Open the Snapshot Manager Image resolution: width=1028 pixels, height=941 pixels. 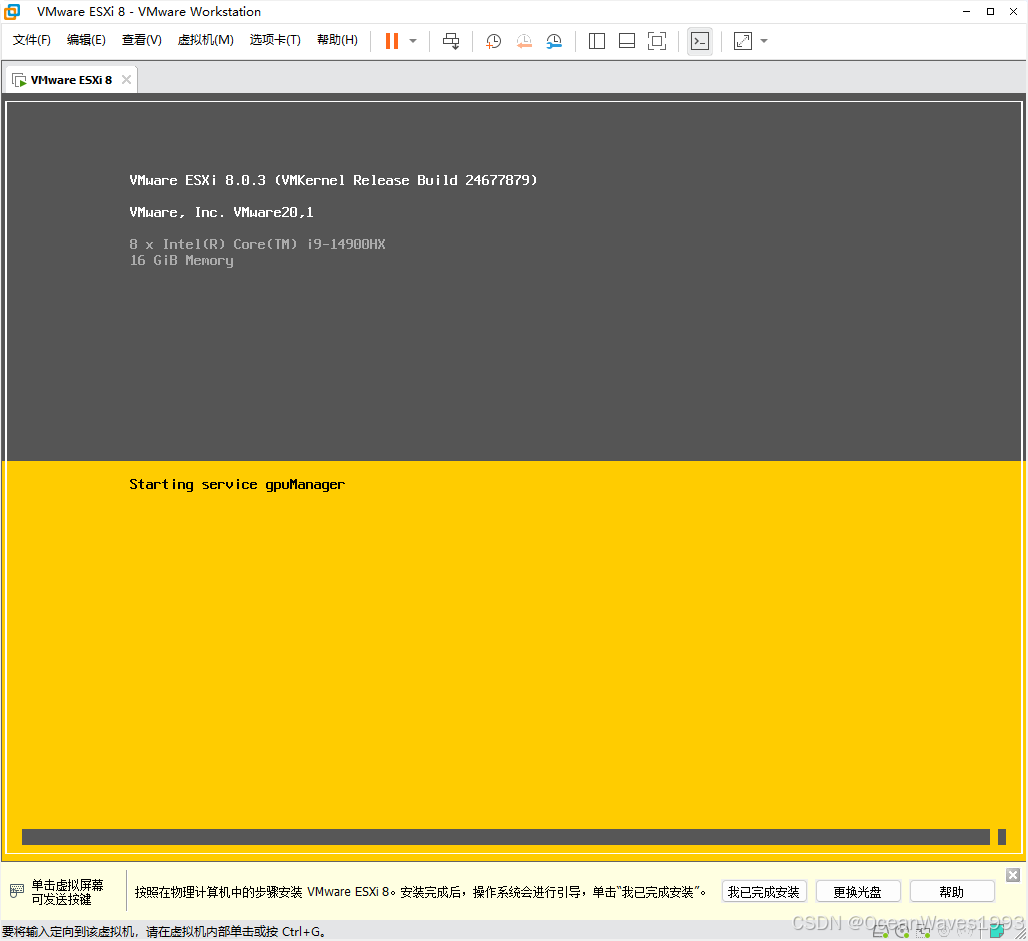[554, 41]
